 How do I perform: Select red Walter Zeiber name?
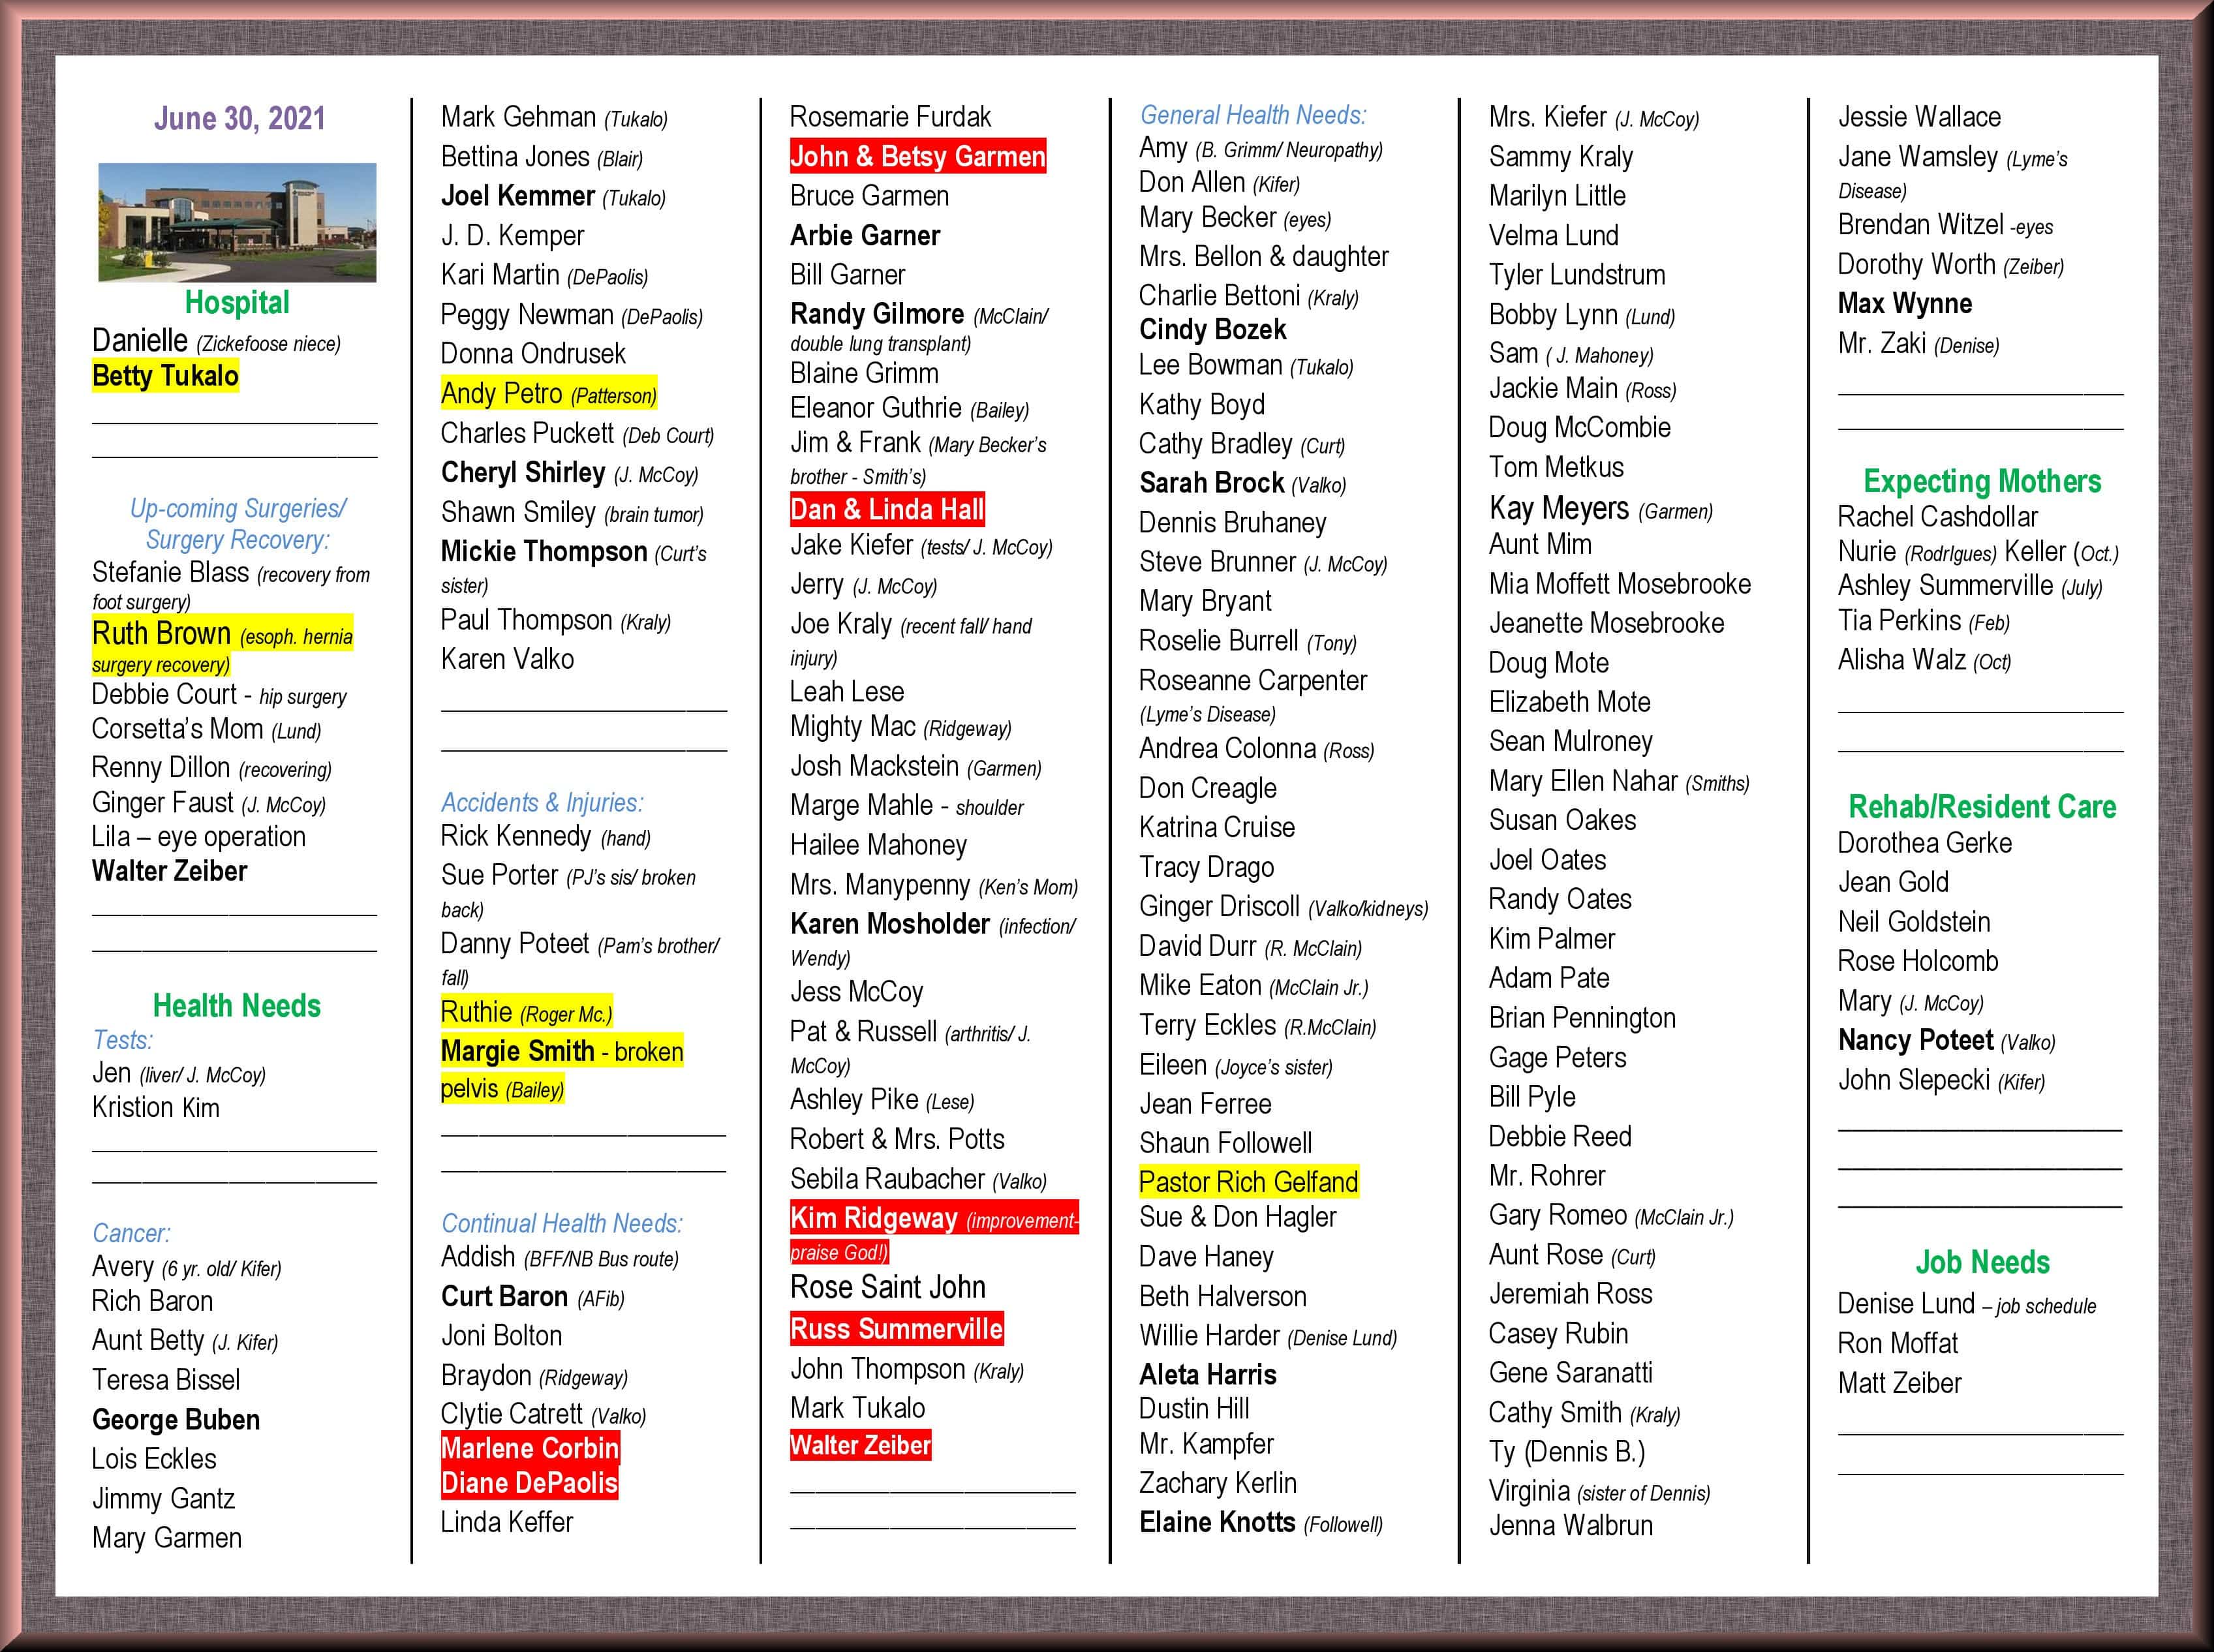pyautogui.click(x=860, y=1445)
